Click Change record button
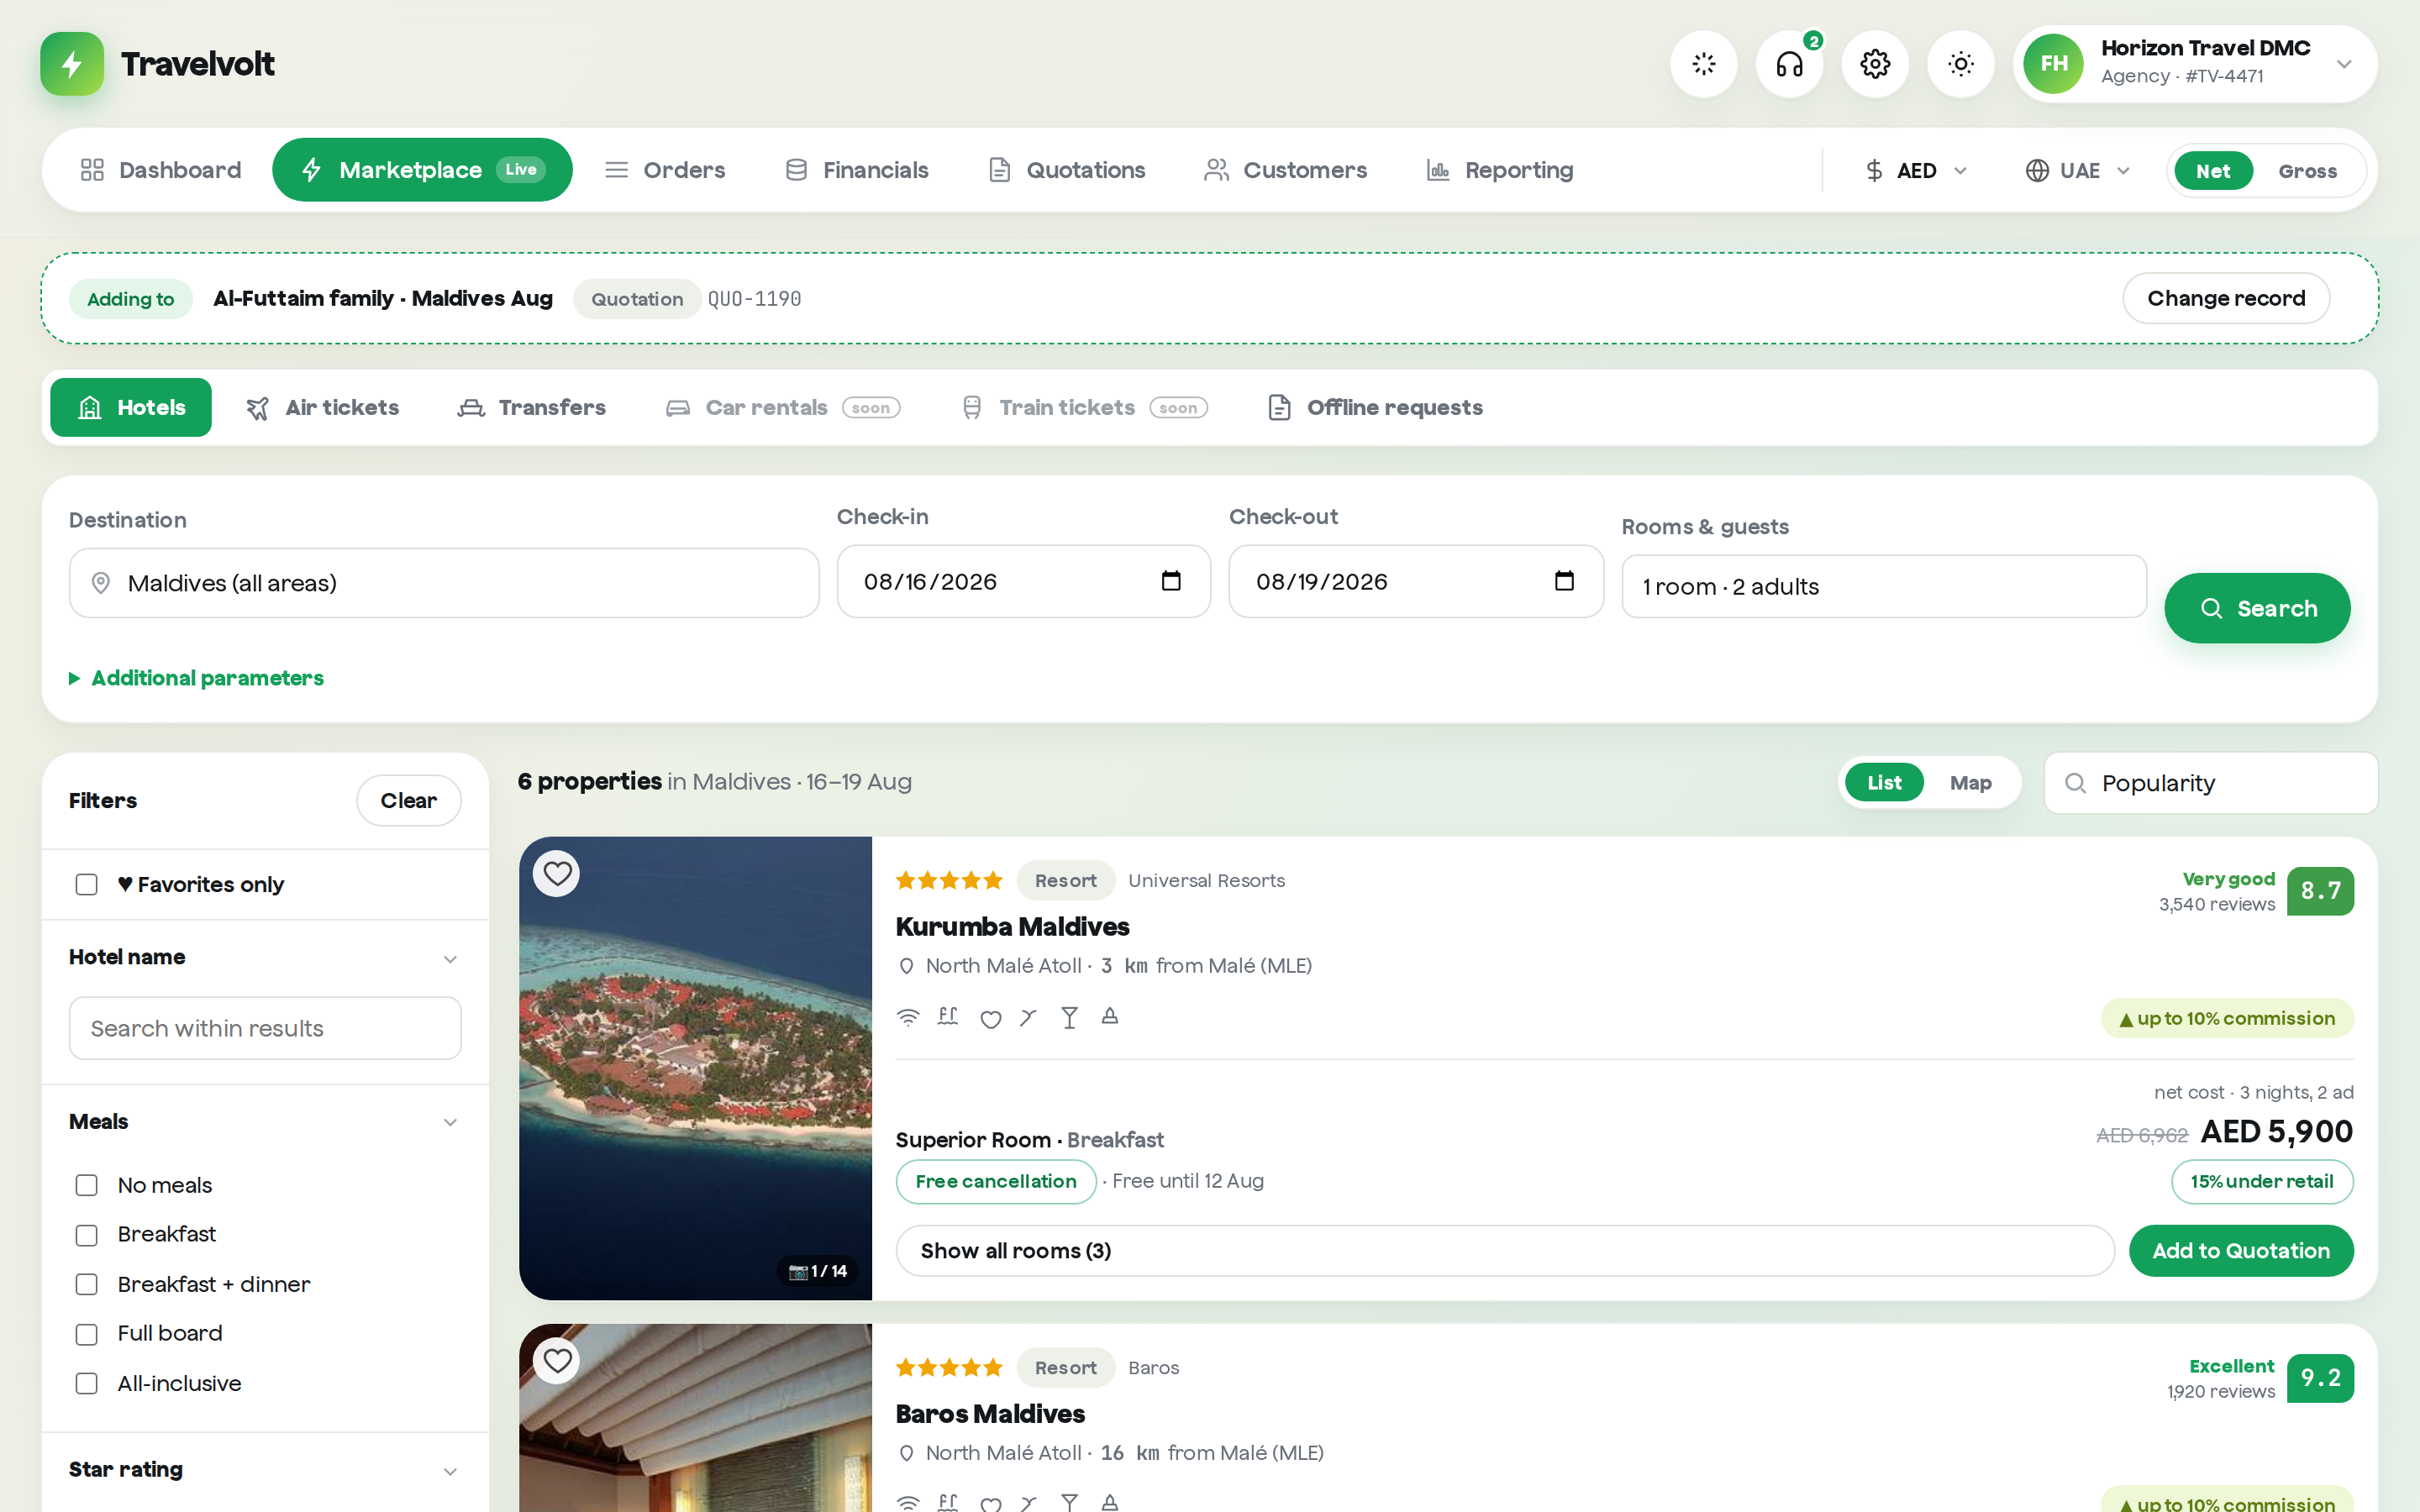The height and width of the screenshot is (1512, 2420). click(x=2226, y=298)
